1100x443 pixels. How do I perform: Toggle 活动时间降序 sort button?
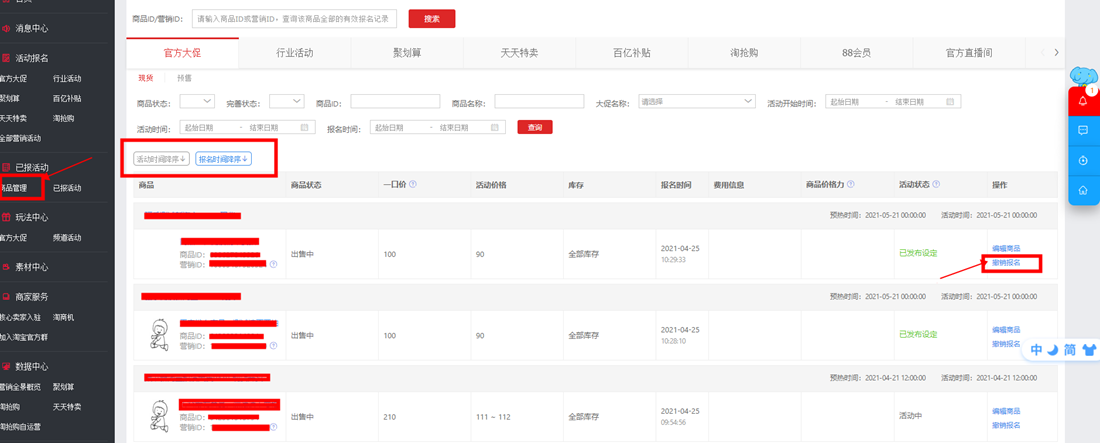pyautogui.click(x=161, y=159)
